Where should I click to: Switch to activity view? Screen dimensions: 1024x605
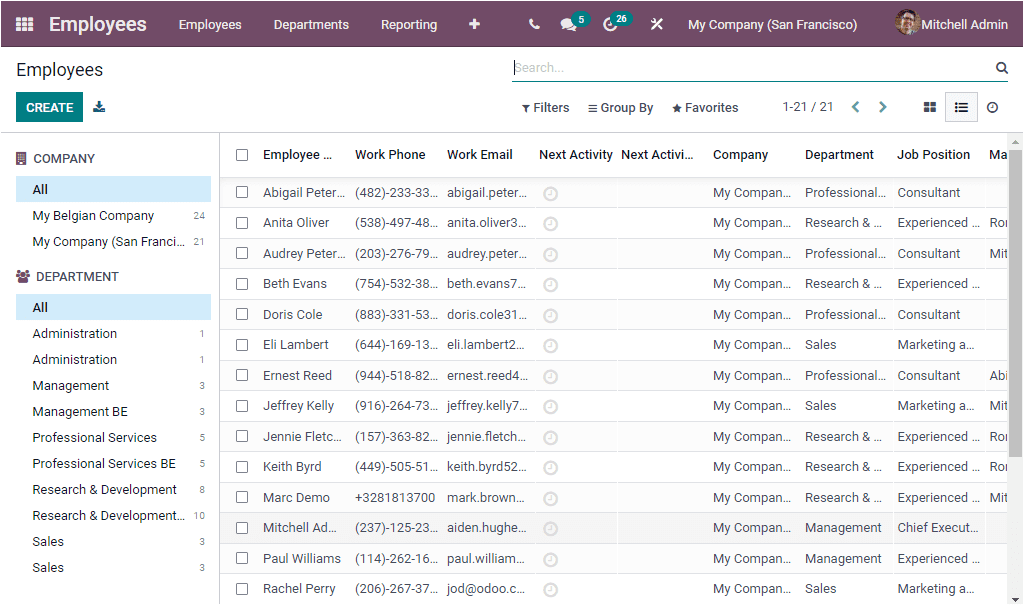tap(992, 106)
